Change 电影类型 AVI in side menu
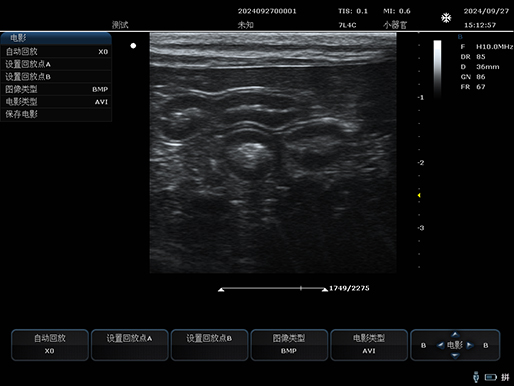 coord(56,102)
